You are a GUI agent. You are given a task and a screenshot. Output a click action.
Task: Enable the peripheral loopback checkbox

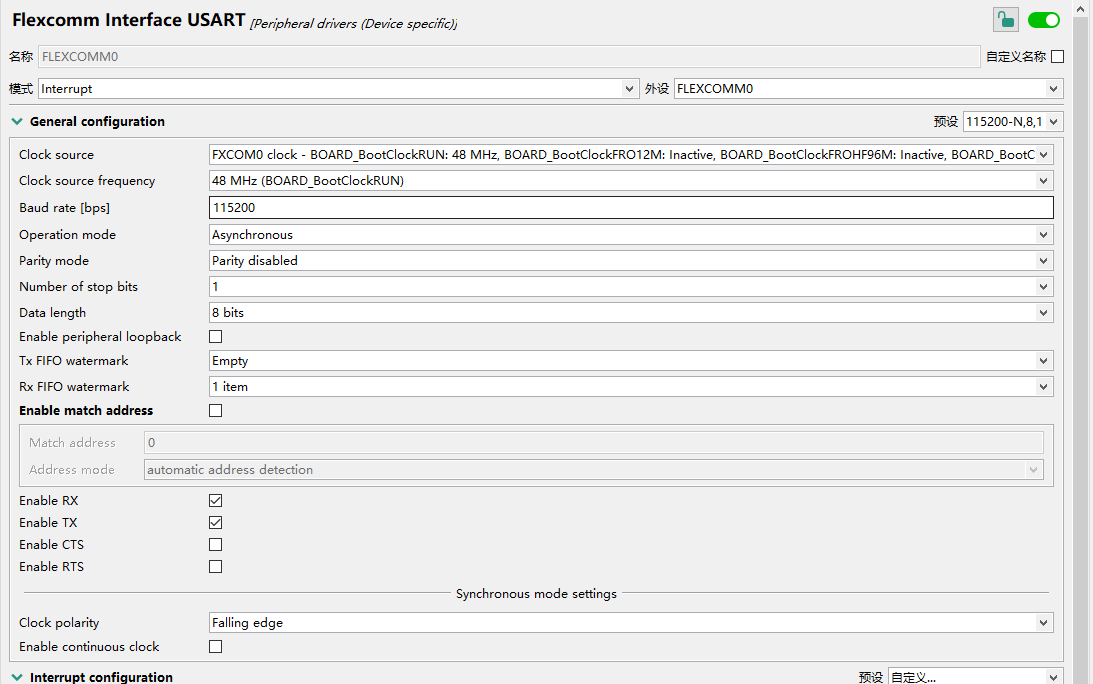[215, 337]
